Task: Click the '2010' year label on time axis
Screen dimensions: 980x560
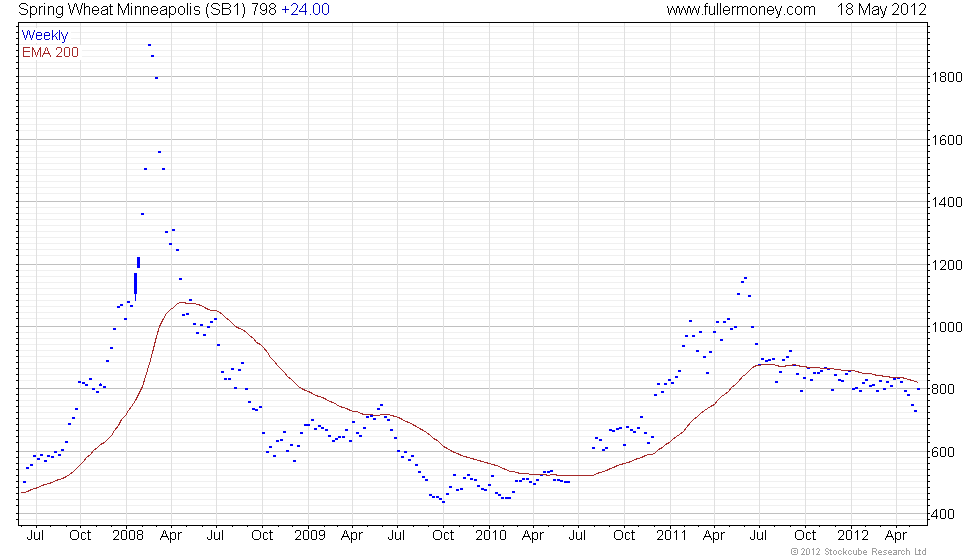Action: (491, 536)
